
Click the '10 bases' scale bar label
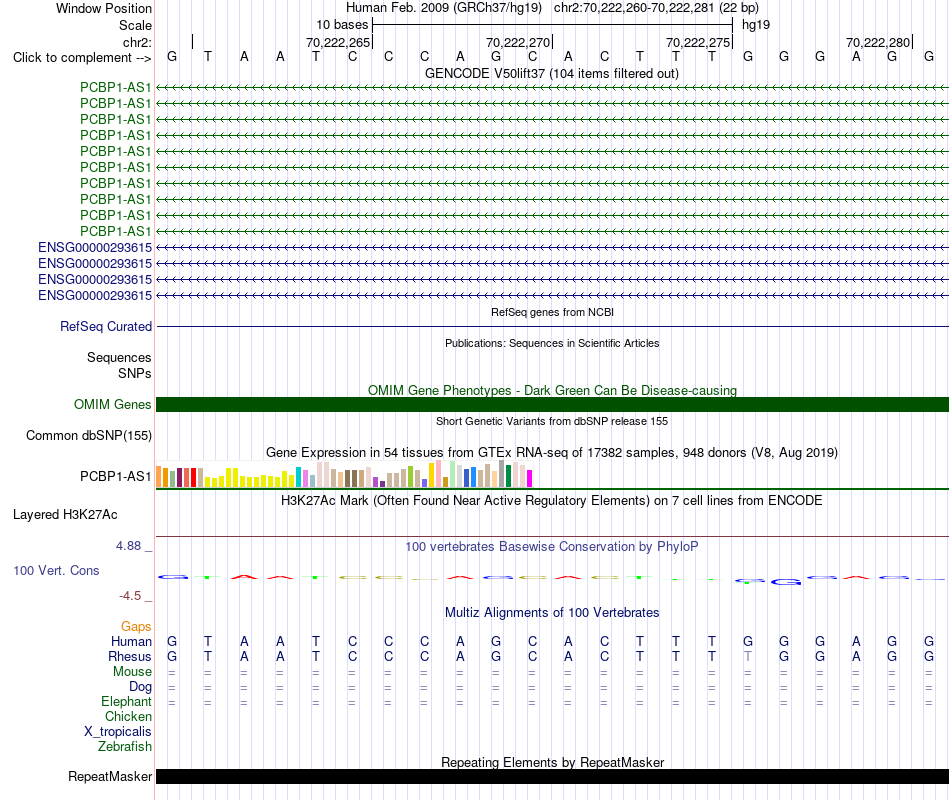[x=342, y=25]
